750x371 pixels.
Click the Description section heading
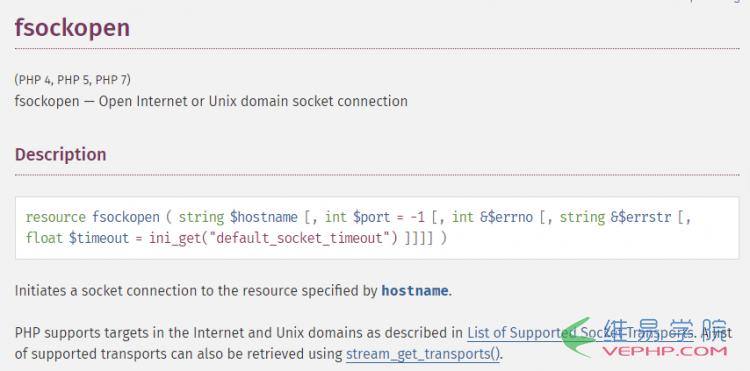61,154
